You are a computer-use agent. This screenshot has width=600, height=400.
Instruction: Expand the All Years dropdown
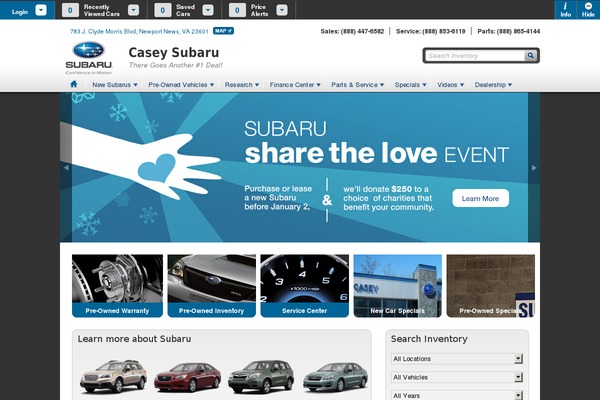tap(457, 395)
